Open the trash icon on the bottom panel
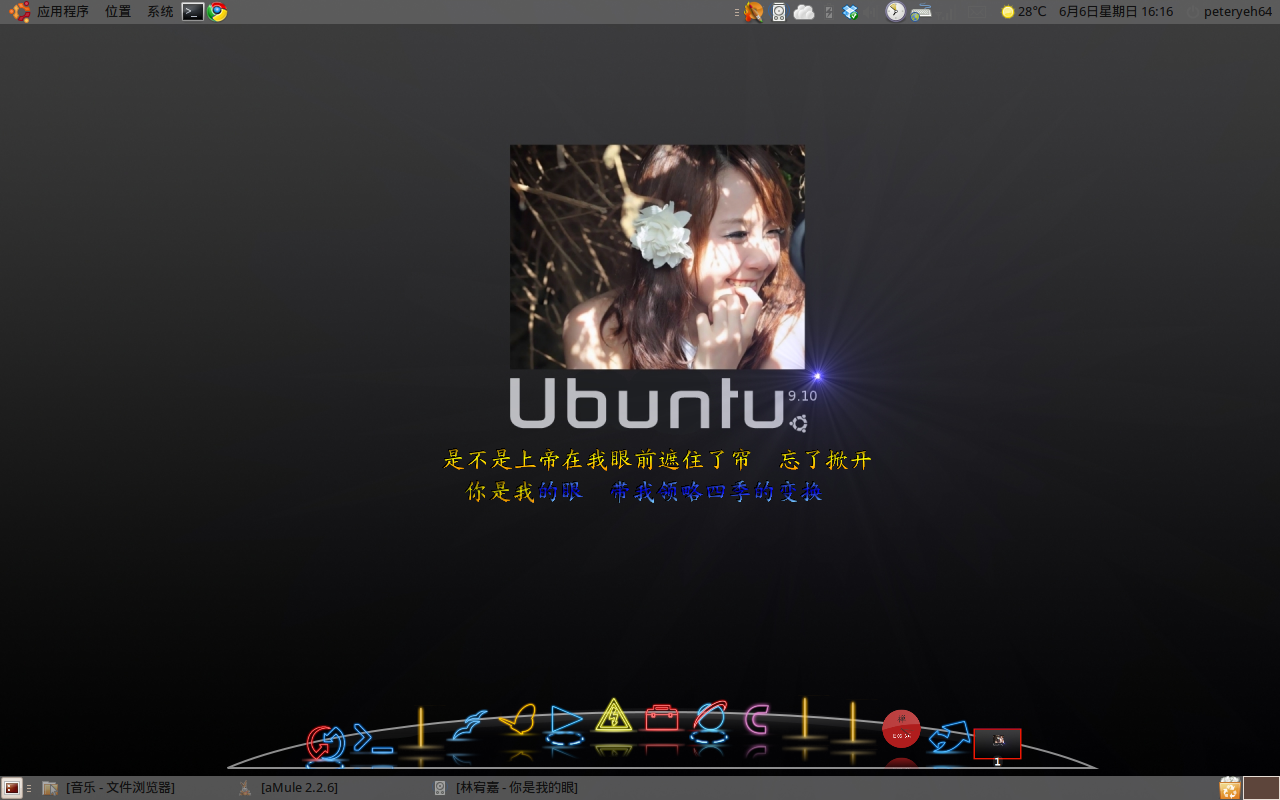Viewport: 1280px width, 800px height. tap(1229, 788)
